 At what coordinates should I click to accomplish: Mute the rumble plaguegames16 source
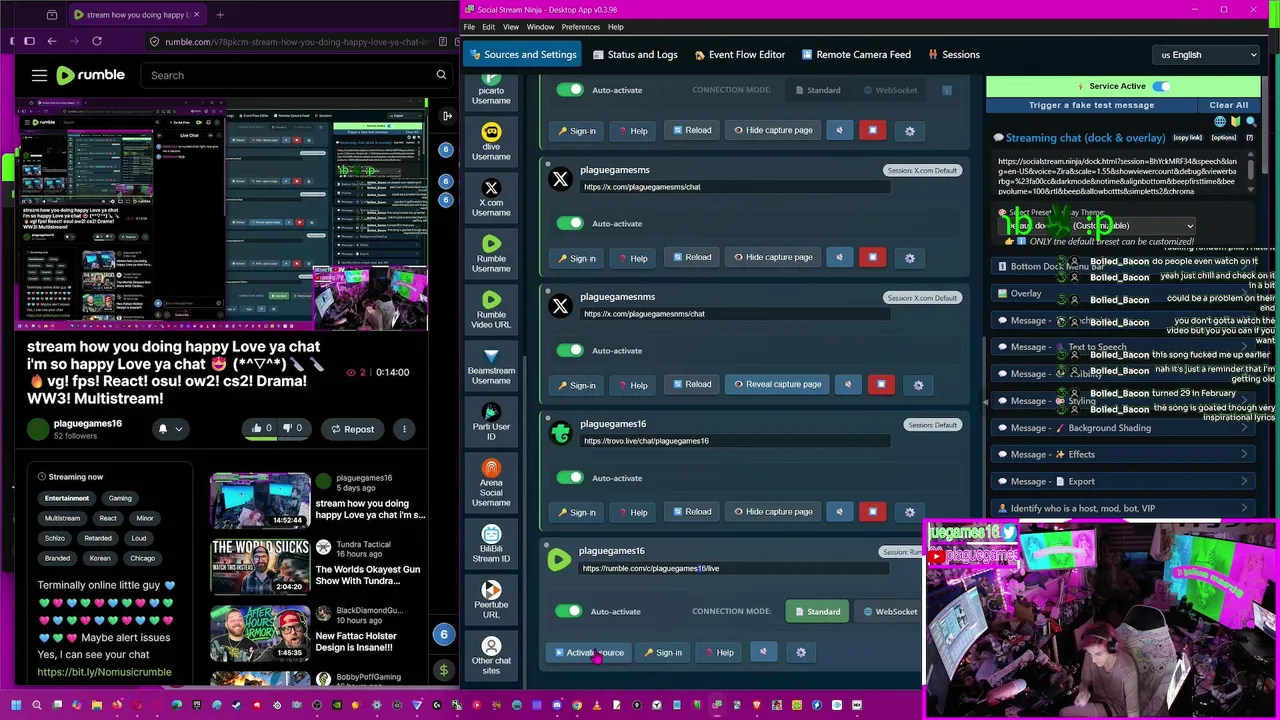(x=763, y=652)
